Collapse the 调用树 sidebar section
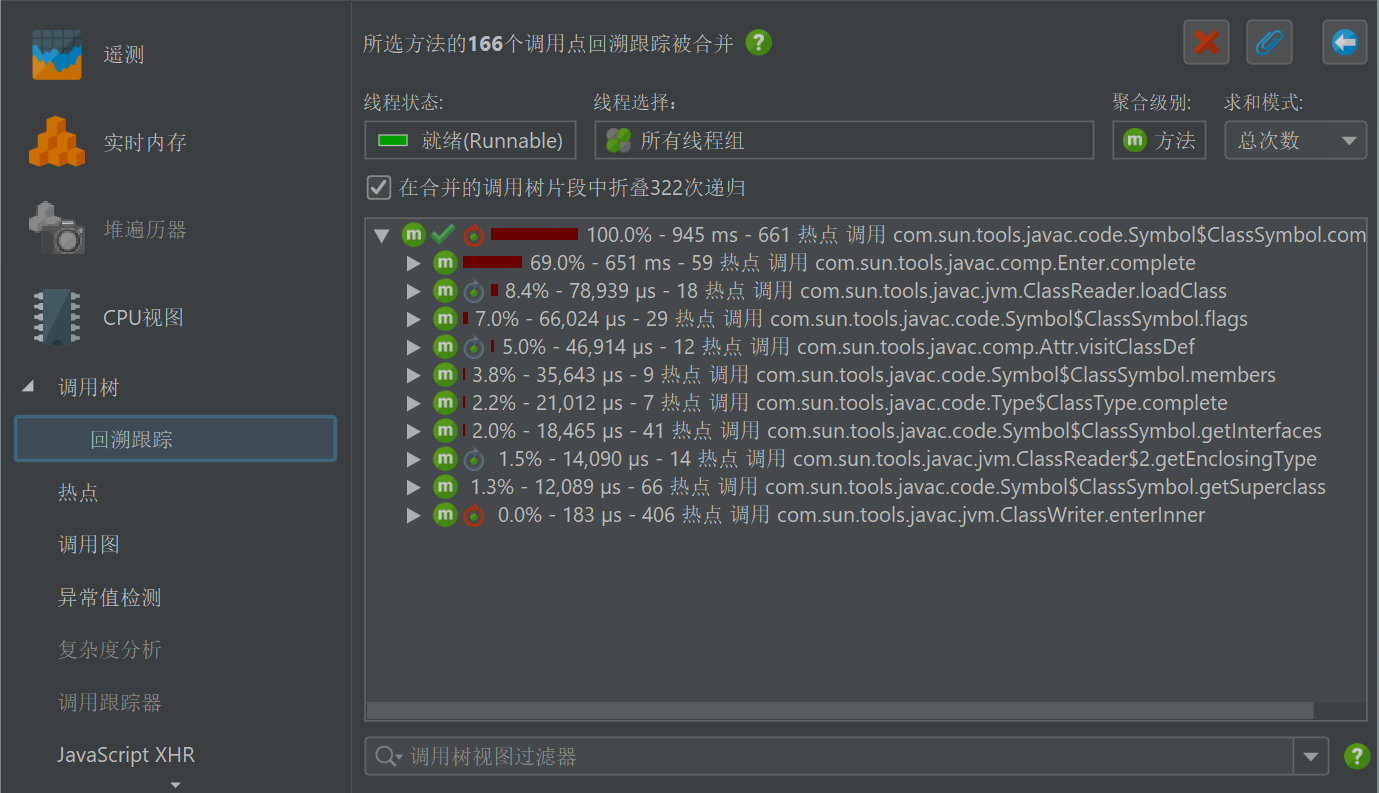Image resolution: width=1379 pixels, height=793 pixels. click(x=28, y=386)
